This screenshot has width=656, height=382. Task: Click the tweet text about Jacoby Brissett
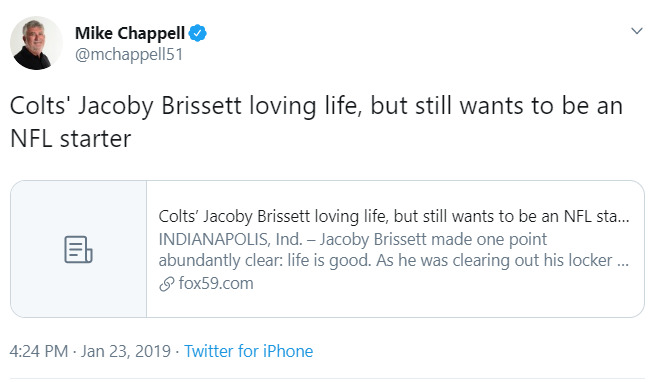coord(316,122)
